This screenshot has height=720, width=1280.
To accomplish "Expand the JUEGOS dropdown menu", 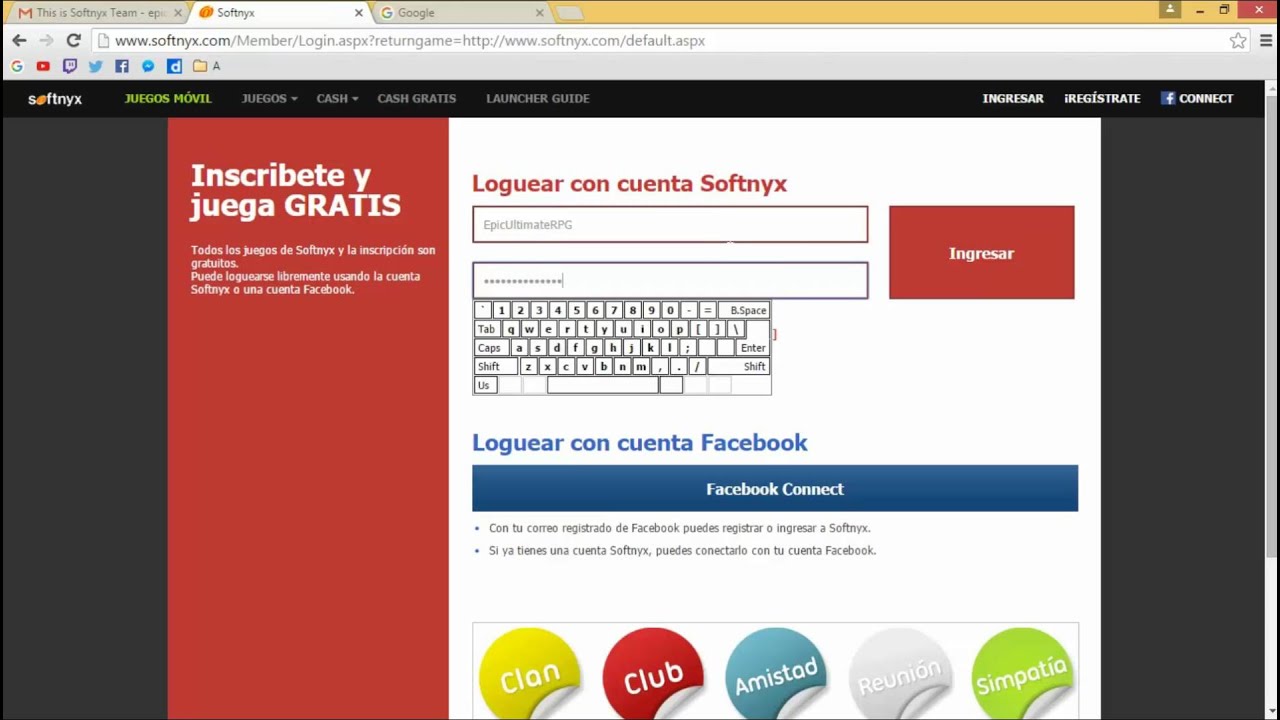I will [269, 98].
